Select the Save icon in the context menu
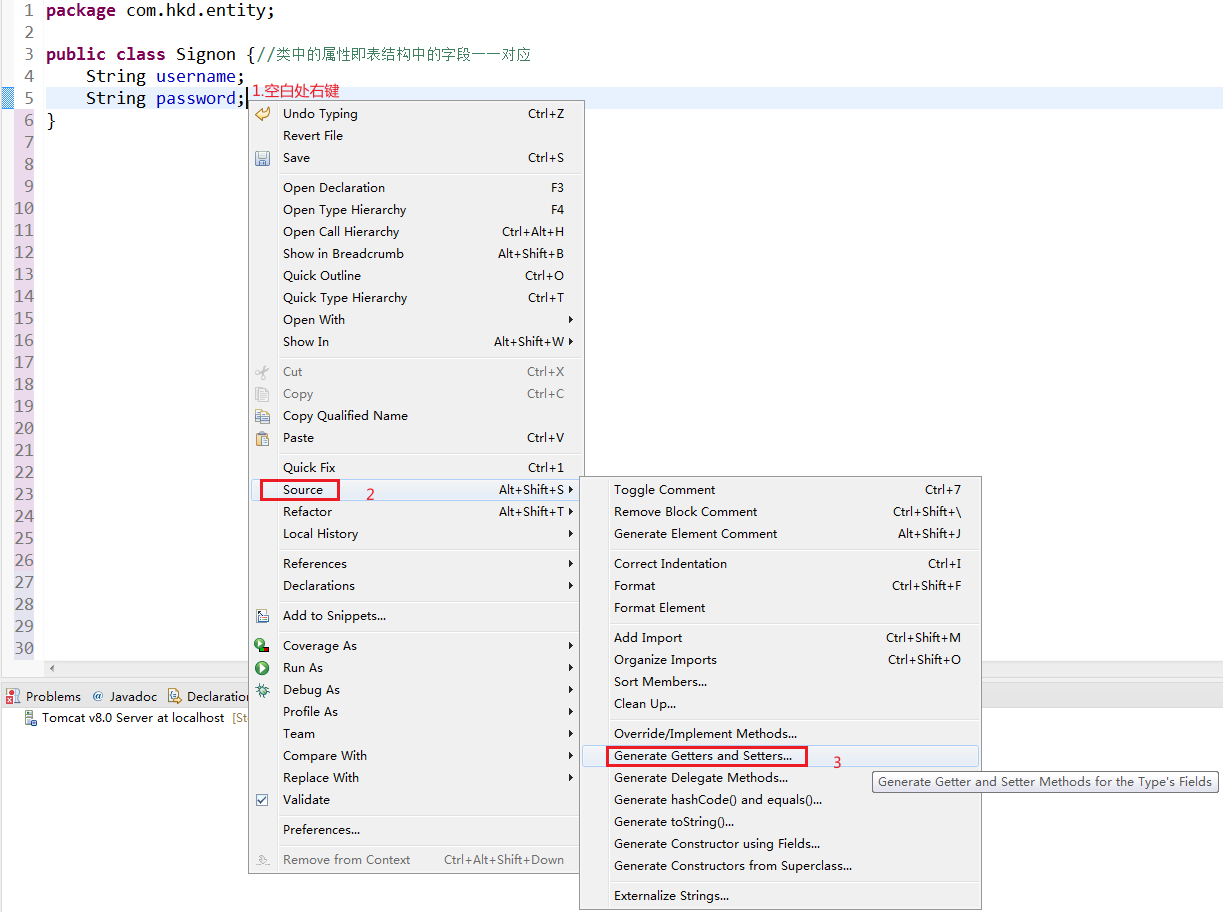The width and height of the screenshot is (1223, 912). pos(263,157)
